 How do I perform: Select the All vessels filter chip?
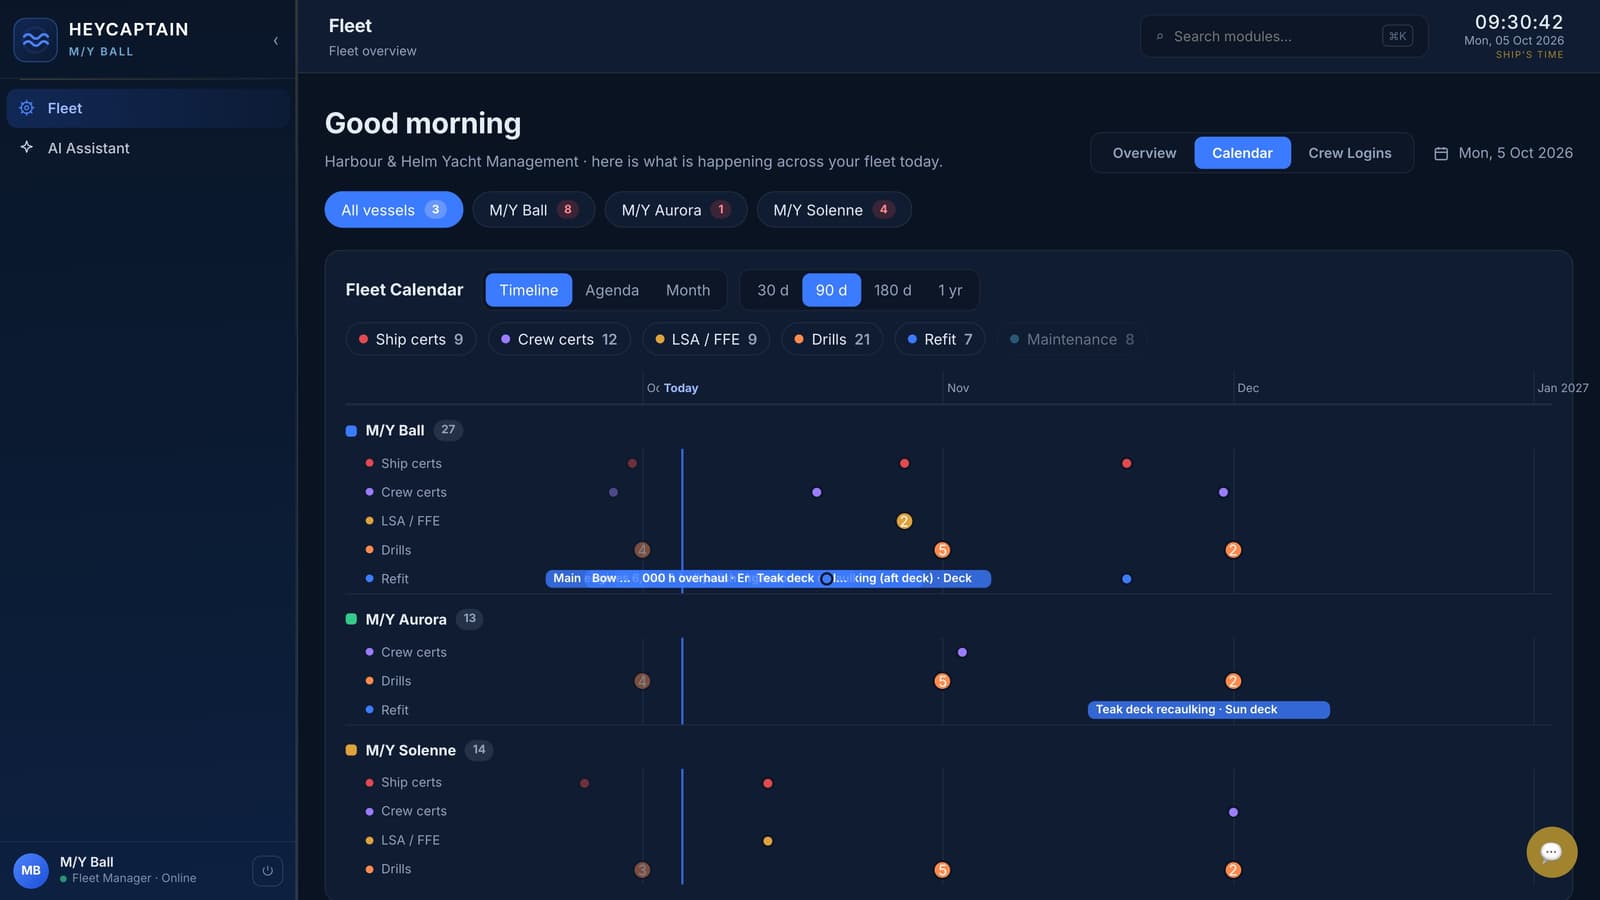[393, 210]
